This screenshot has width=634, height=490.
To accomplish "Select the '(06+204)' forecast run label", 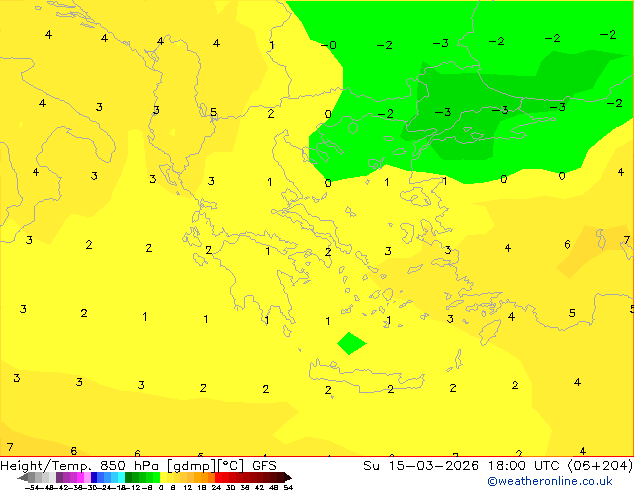I will [600, 466].
